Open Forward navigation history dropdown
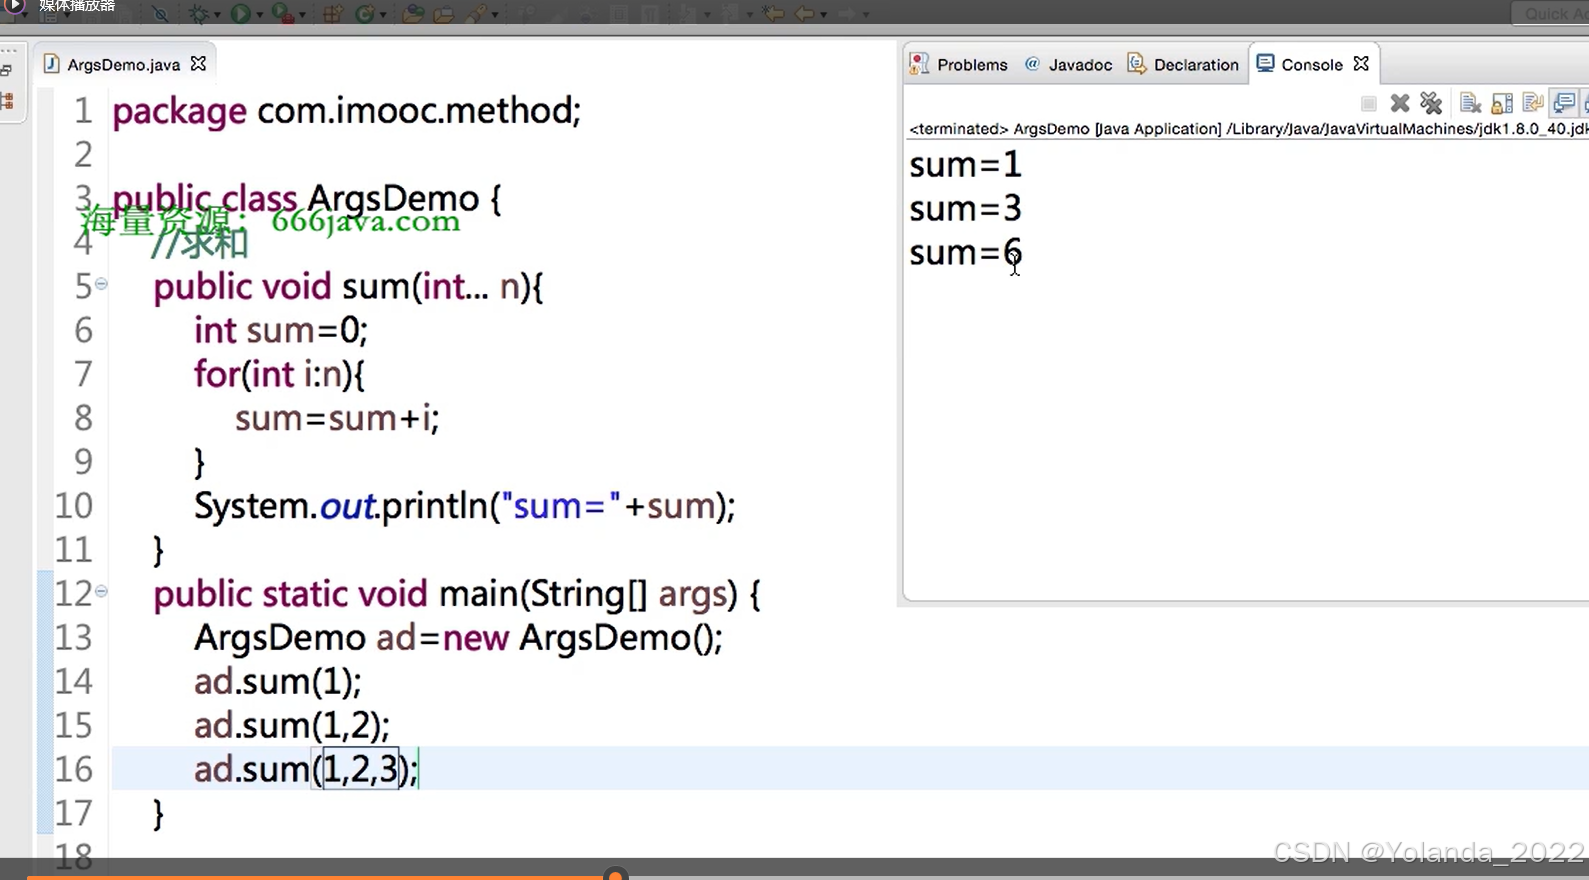The height and width of the screenshot is (880, 1589). tap(865, 15)
